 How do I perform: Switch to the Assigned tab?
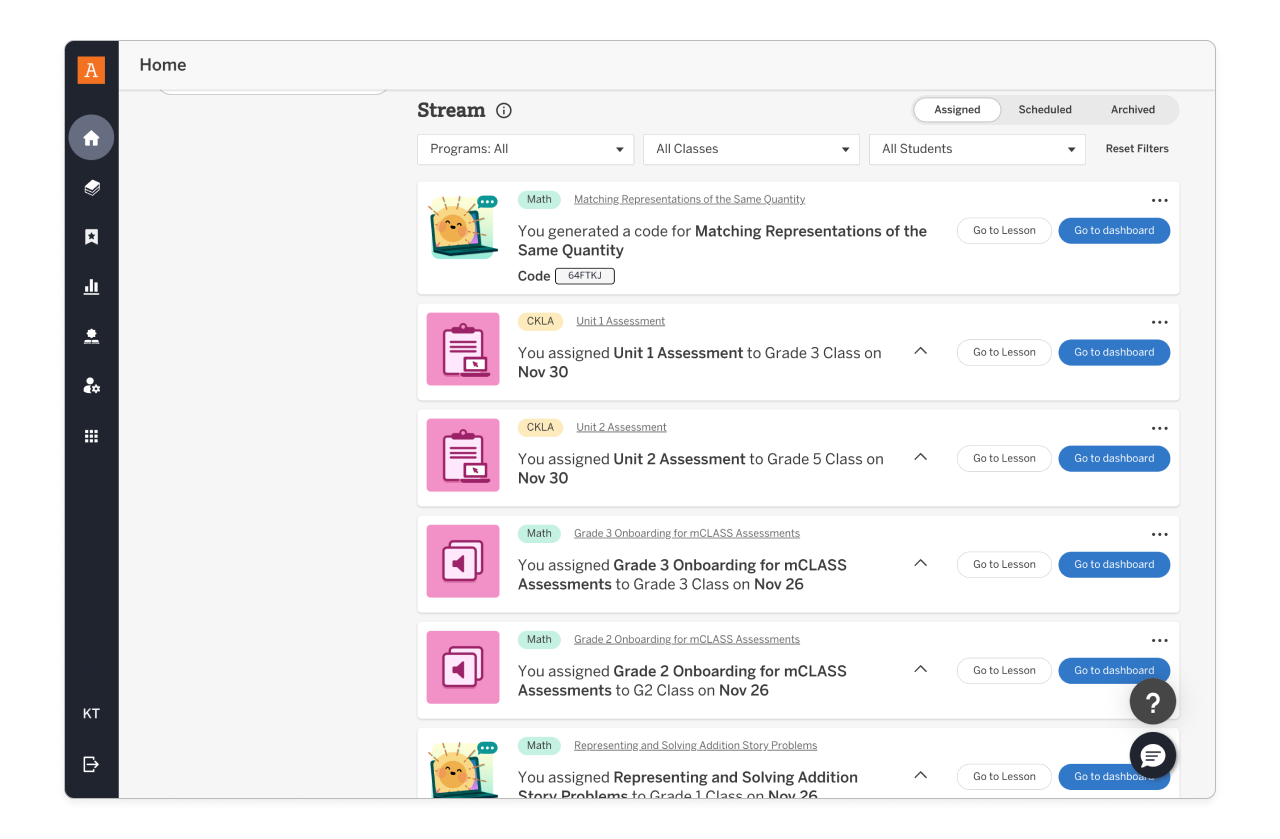957,110
